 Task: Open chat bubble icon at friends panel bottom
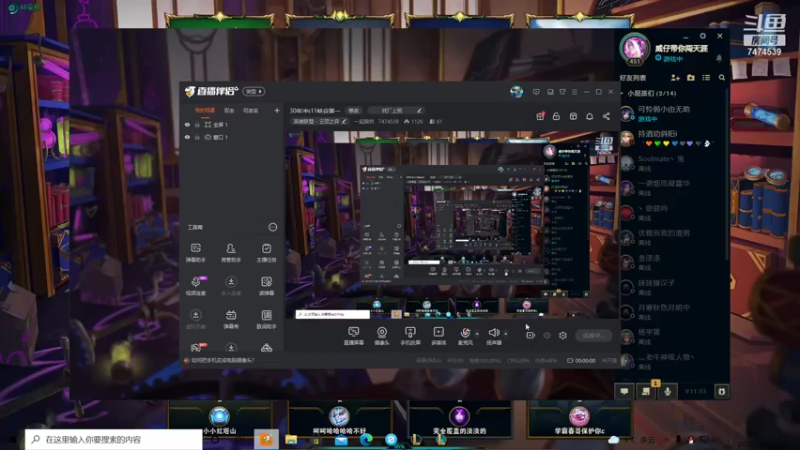[x=624, y=391]
